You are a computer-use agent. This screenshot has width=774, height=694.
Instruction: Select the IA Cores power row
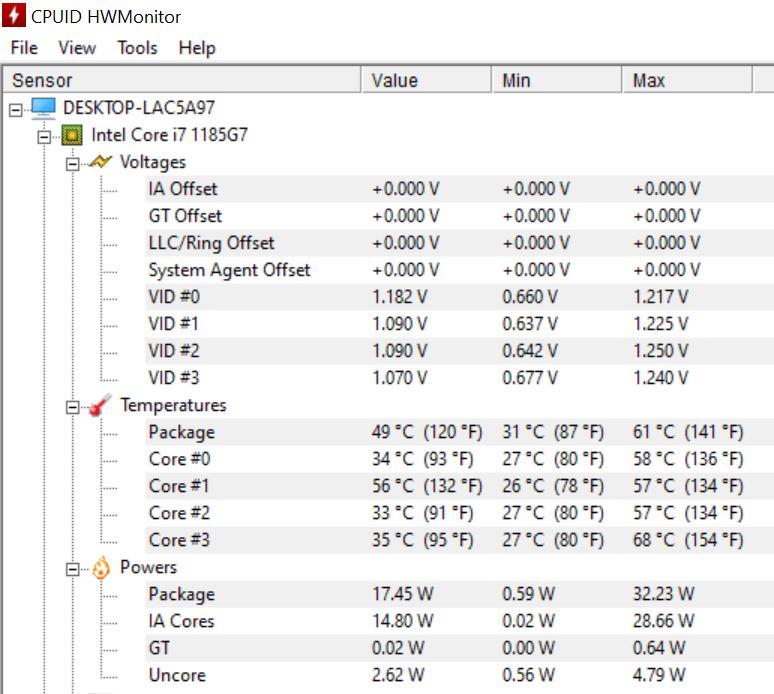460,621
